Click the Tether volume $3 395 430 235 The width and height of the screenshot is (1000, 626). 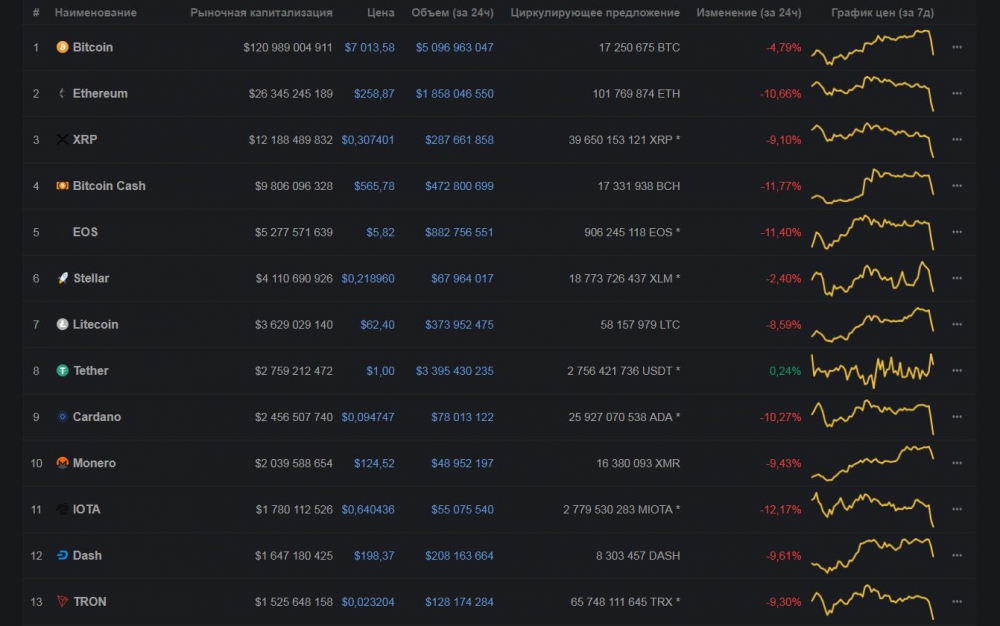click(x=455, y=371)
